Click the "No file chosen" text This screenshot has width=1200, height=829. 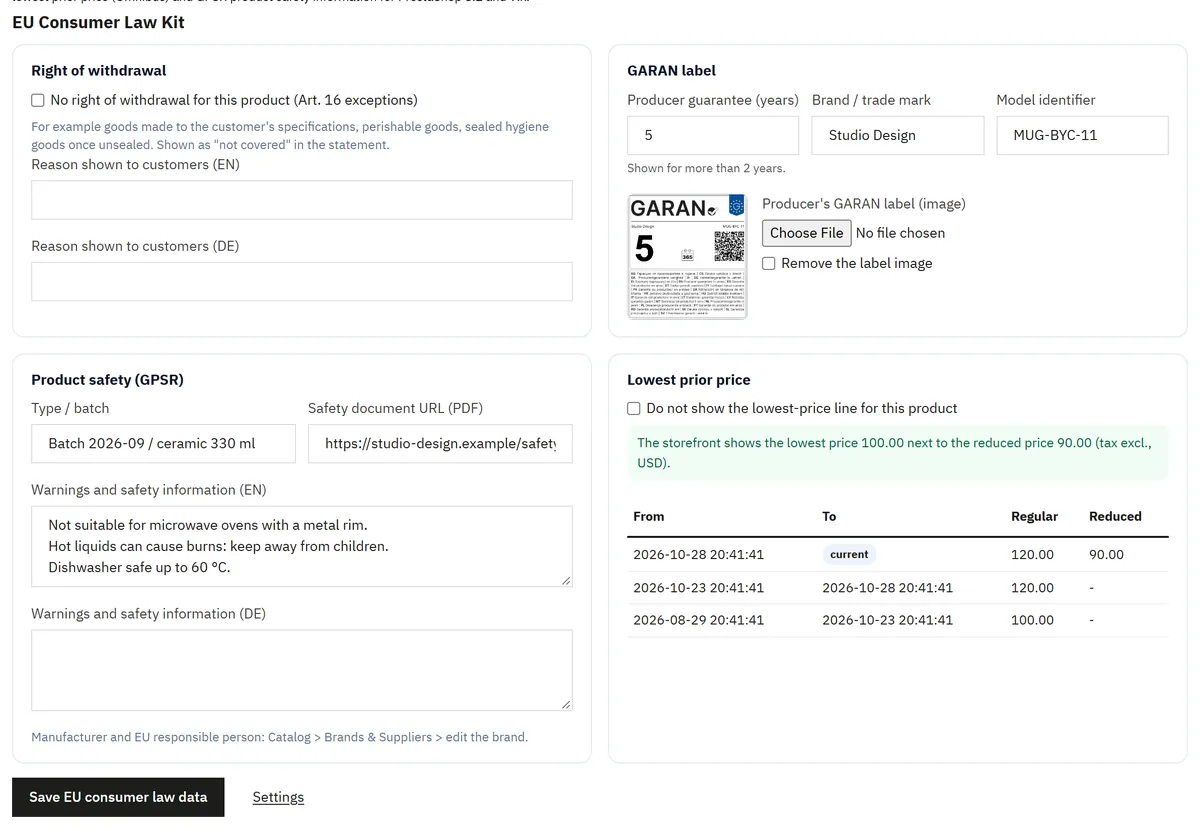pos(900,233)
